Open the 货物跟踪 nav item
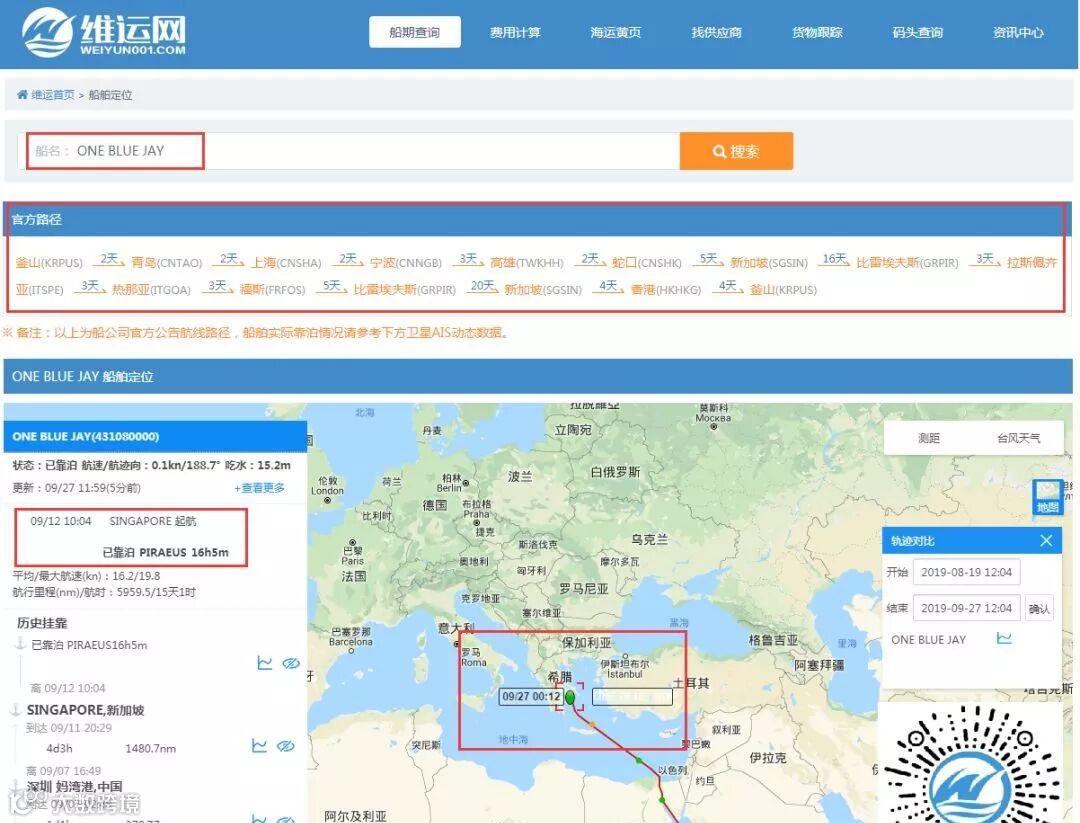This screenshot has width=1080, height=823. pos(817,32)
